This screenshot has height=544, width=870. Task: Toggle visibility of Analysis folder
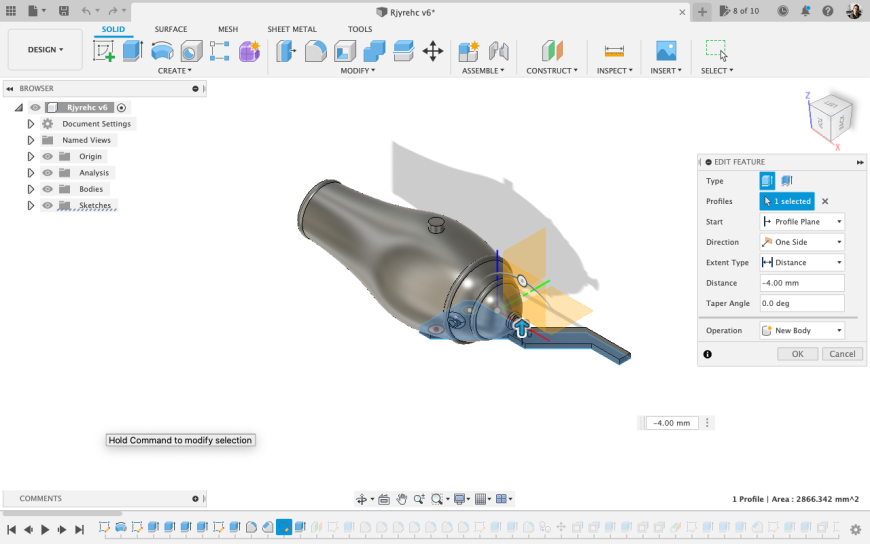click(48, 173)
